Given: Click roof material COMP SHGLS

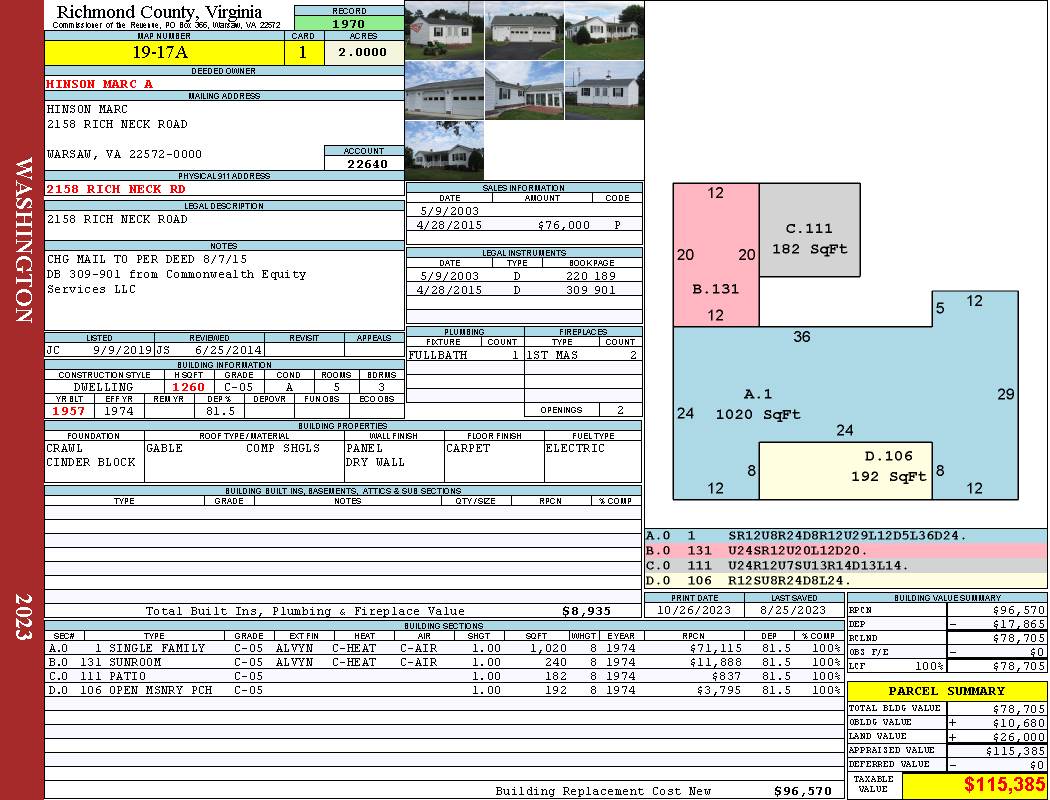Looking at the screenshot, I should point(283,448).
